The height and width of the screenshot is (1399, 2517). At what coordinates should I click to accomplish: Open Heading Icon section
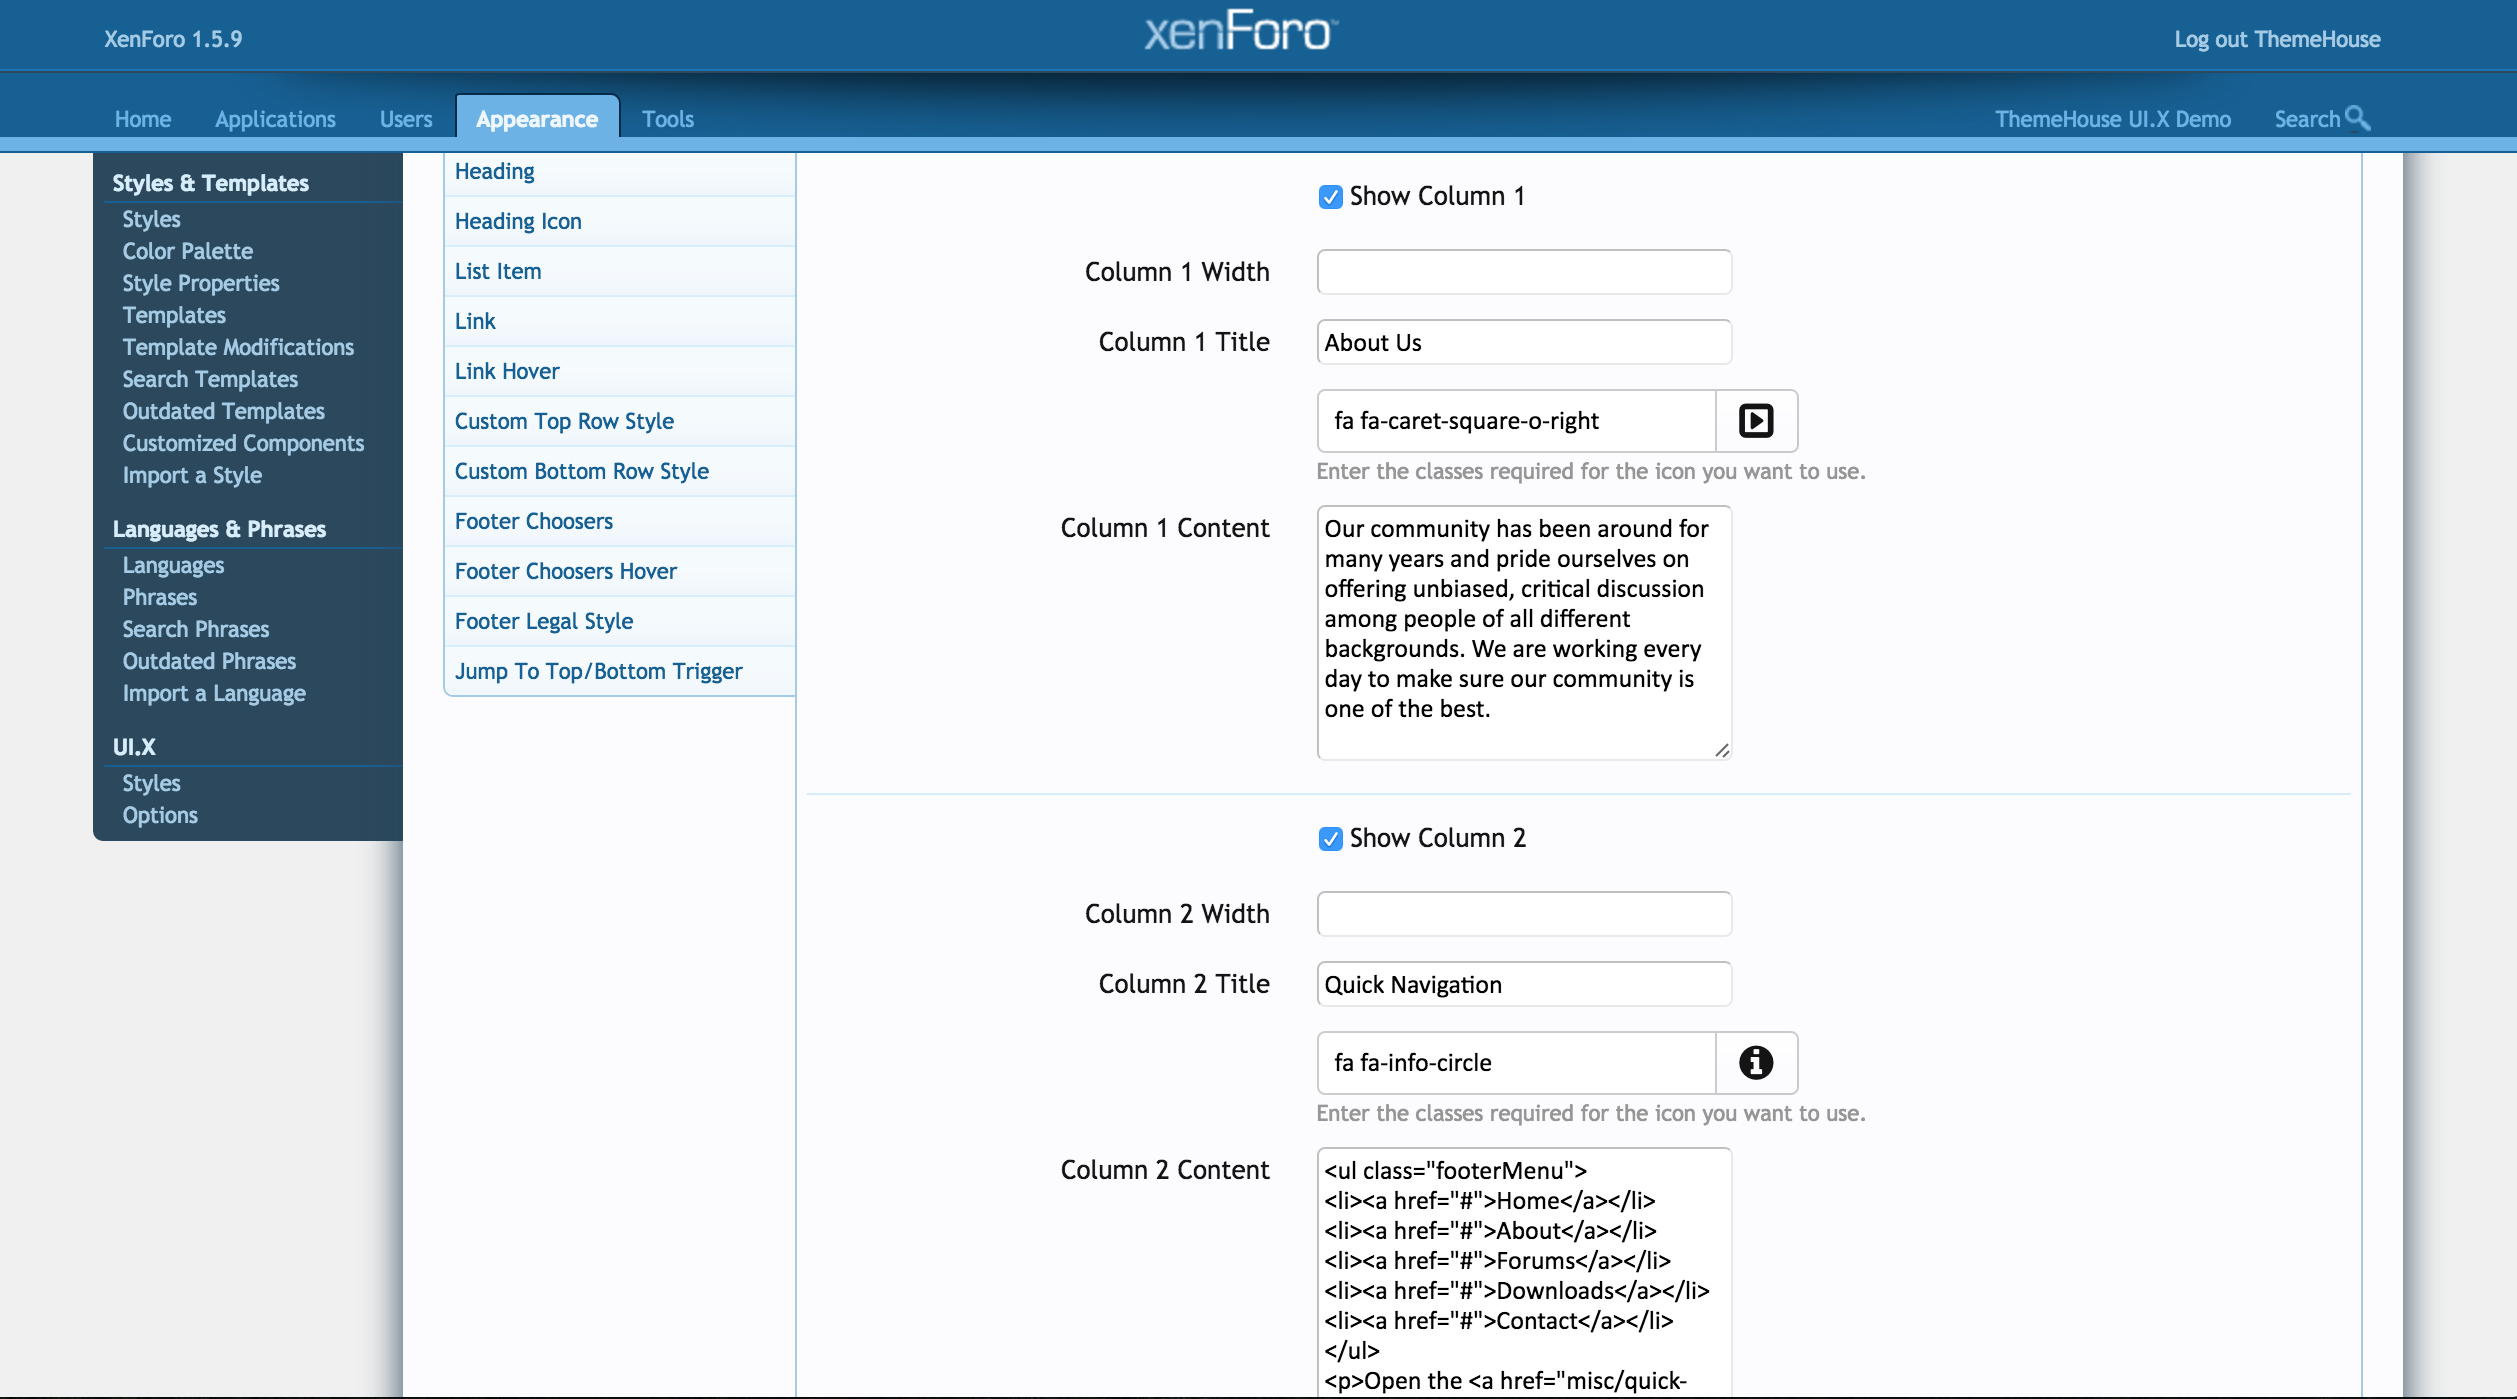pyautogui.click(x=620, y=222)
